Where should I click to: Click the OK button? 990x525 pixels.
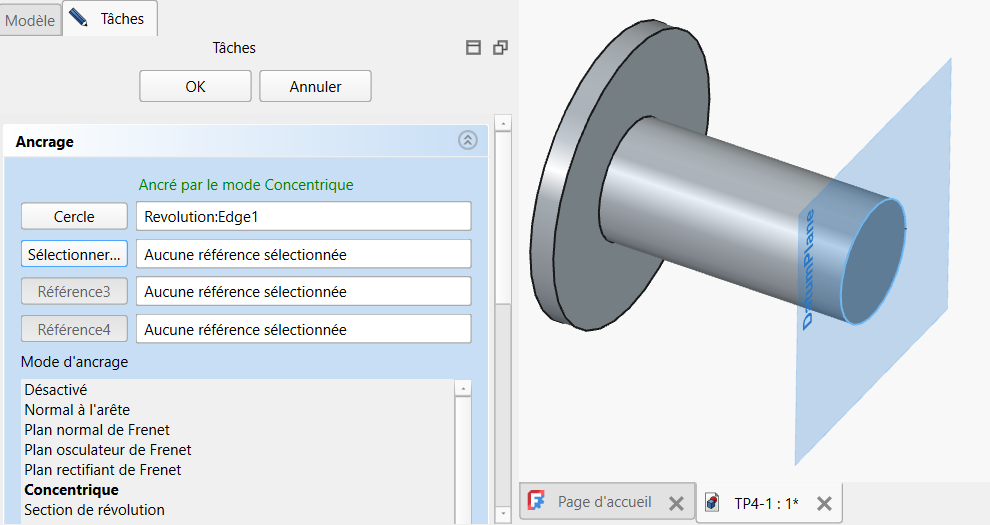click(195, 86)
